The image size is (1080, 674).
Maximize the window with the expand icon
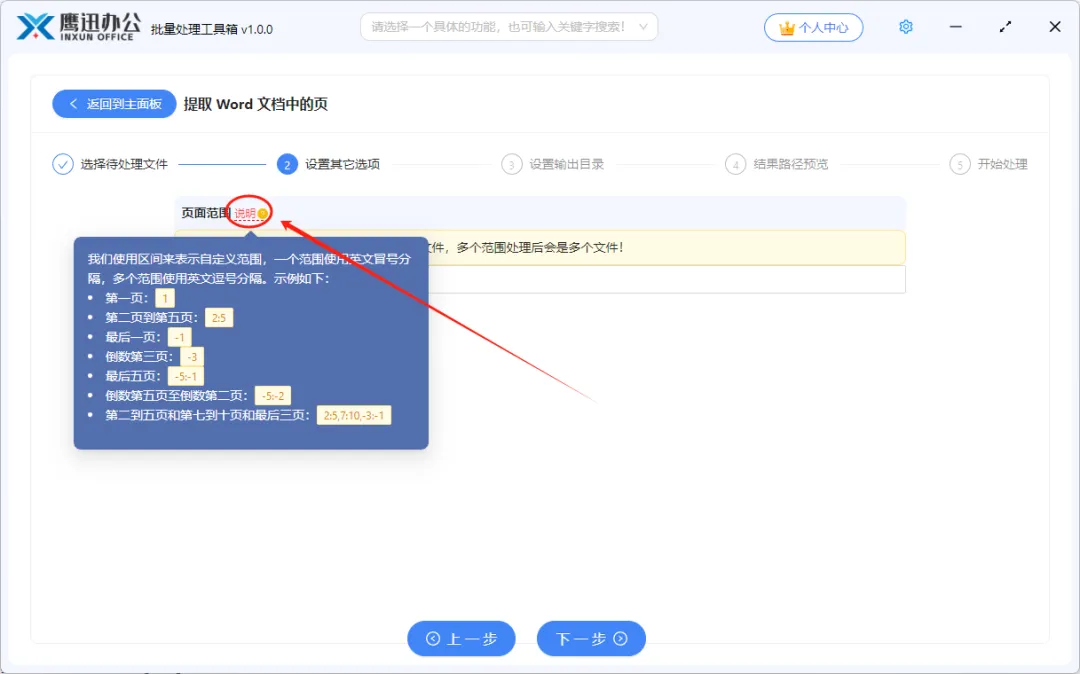(1005, 27)
